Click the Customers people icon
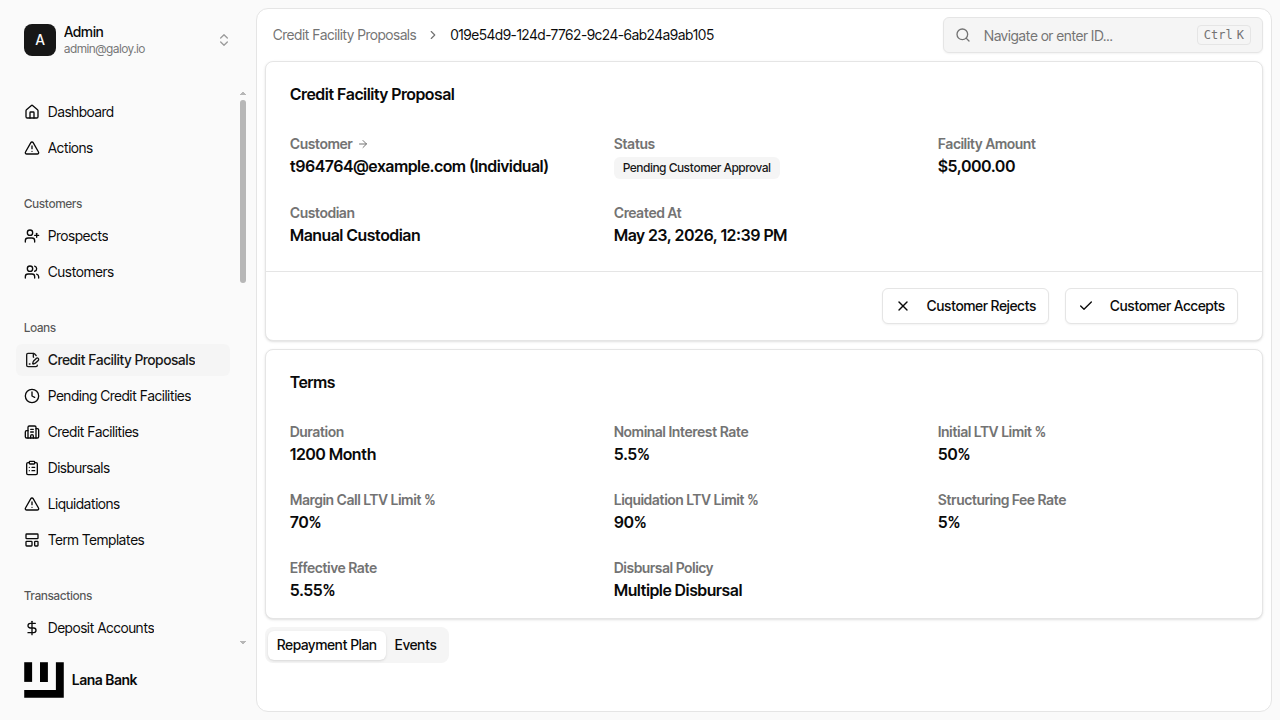The width and height of the screenshot is (1280, 720). (32, 272)
